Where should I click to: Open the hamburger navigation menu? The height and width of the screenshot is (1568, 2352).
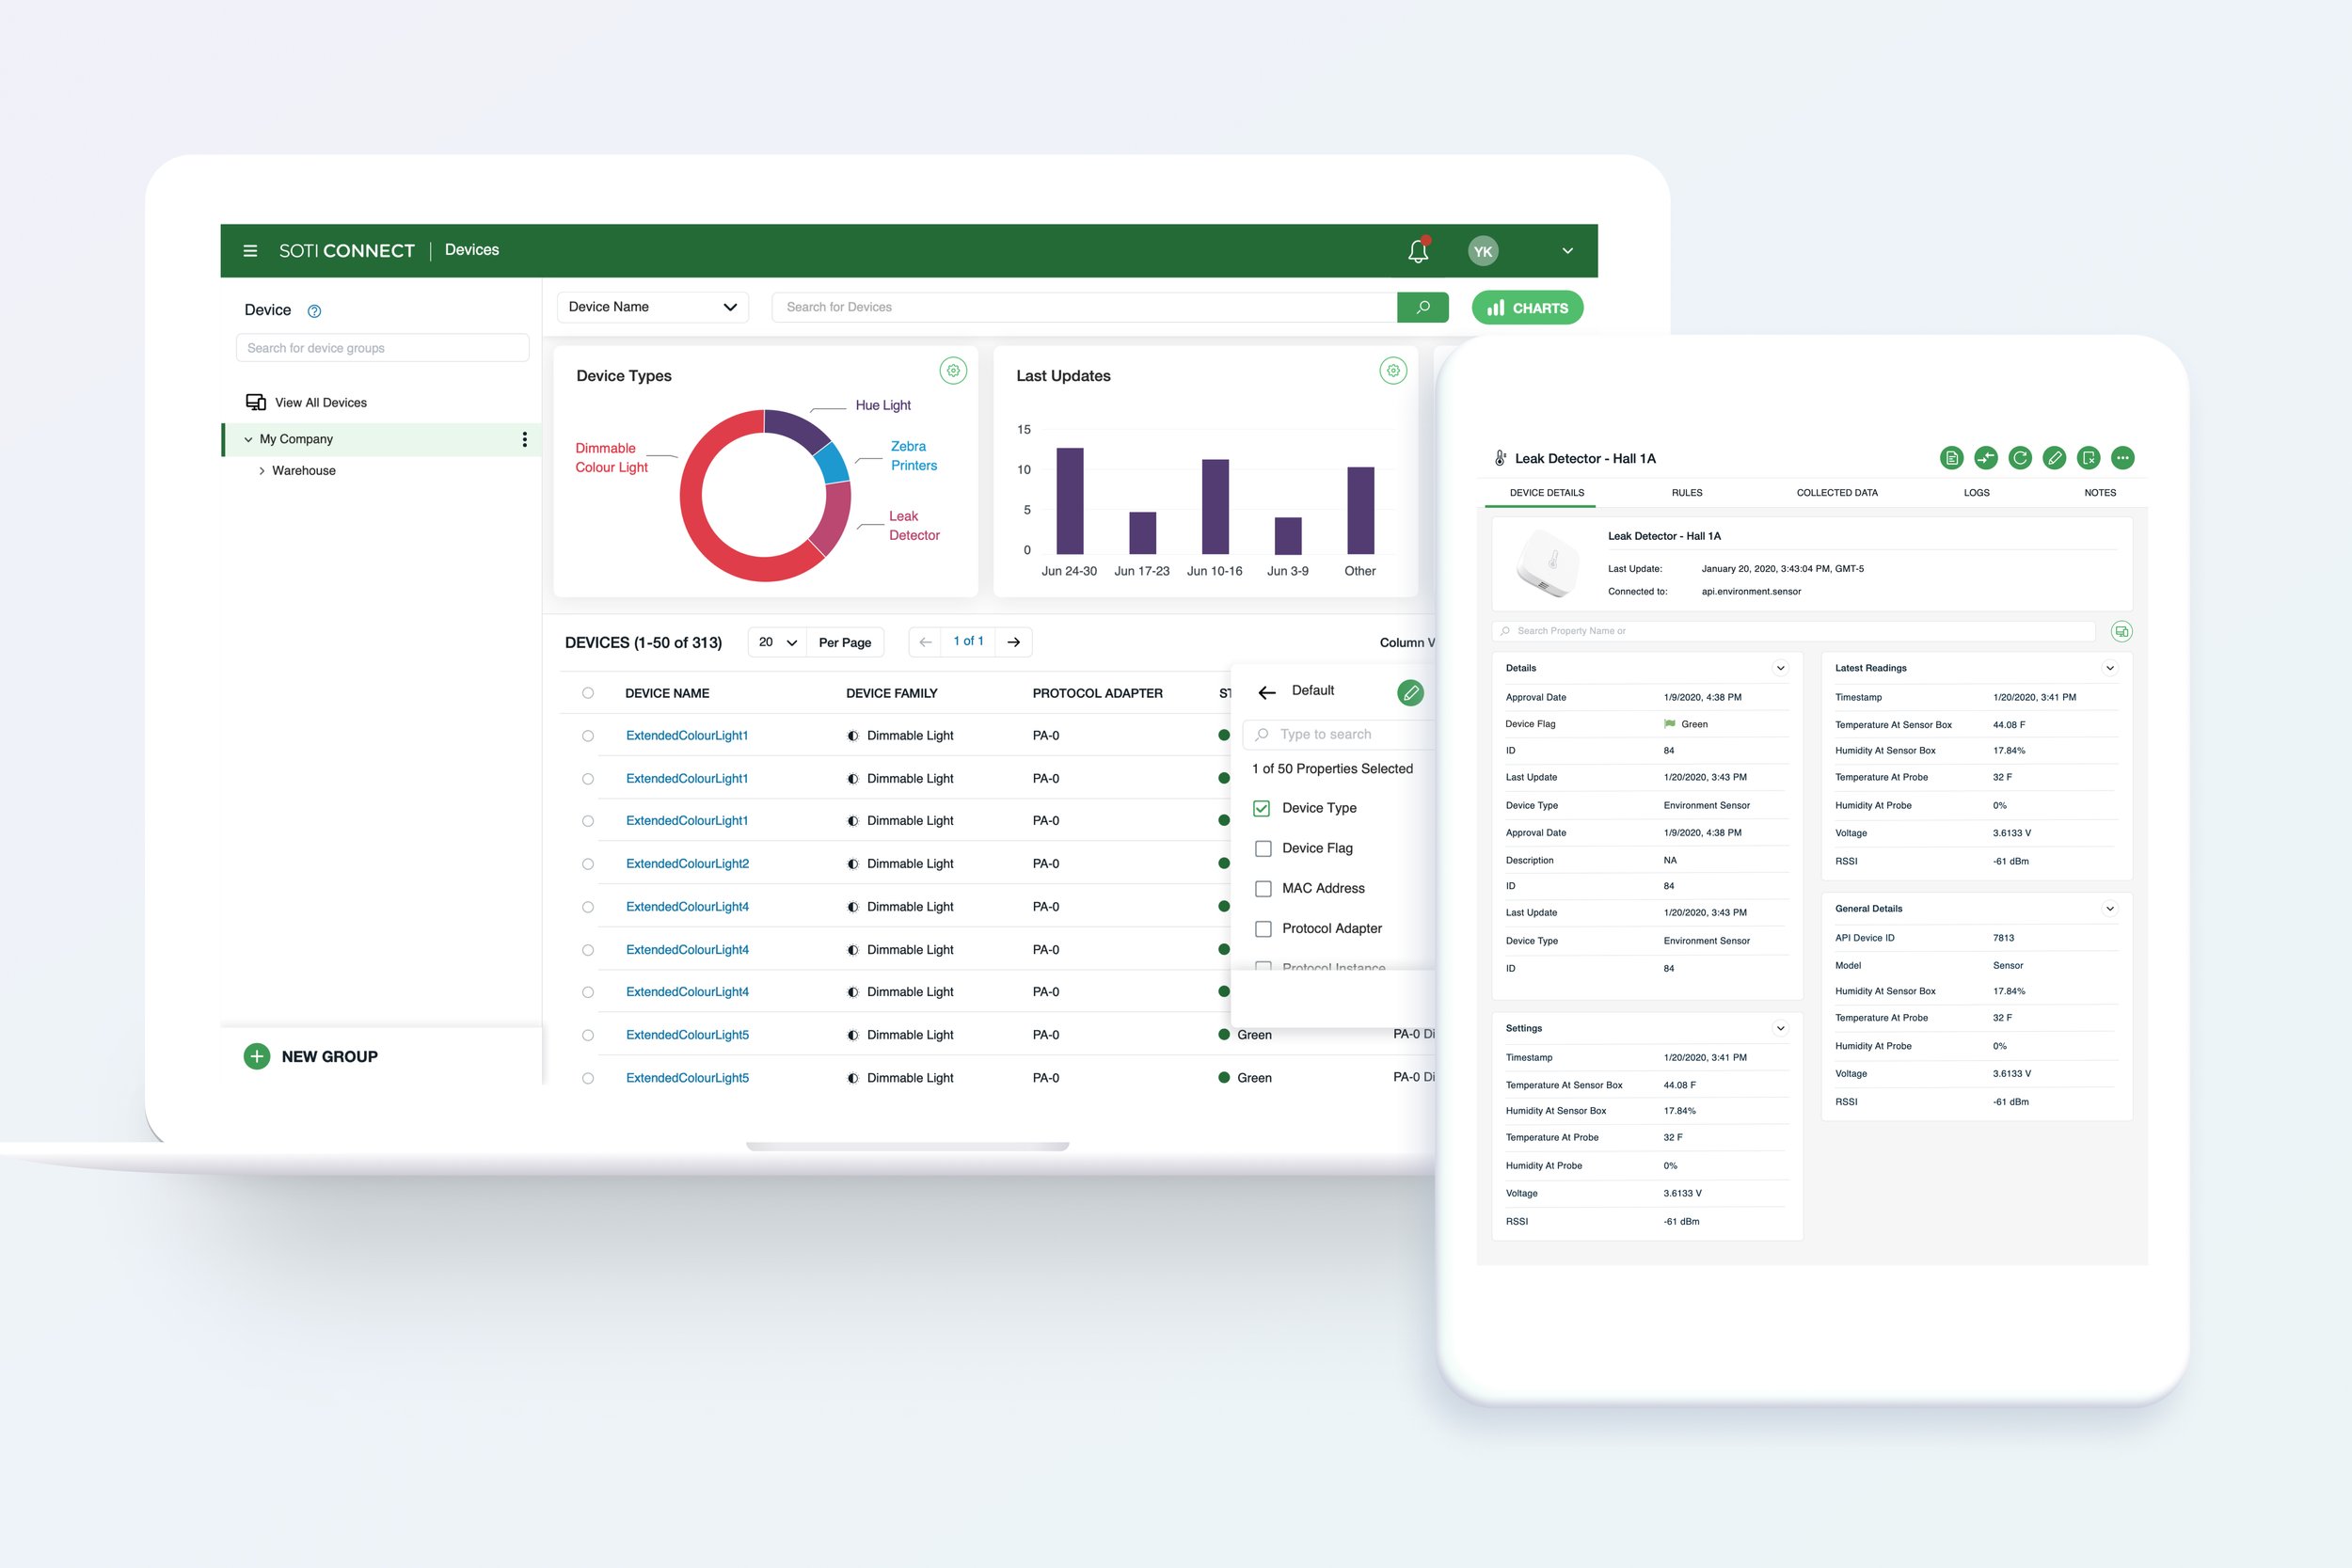point(250,251)
